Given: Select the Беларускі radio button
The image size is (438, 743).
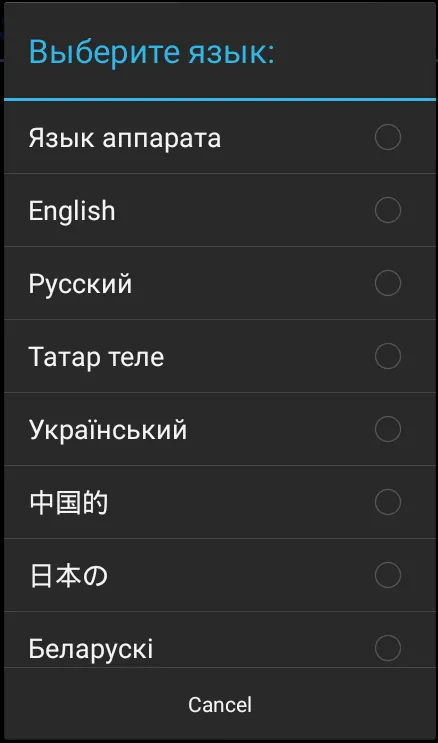Looking at the screenshot, I should point(388,648).
